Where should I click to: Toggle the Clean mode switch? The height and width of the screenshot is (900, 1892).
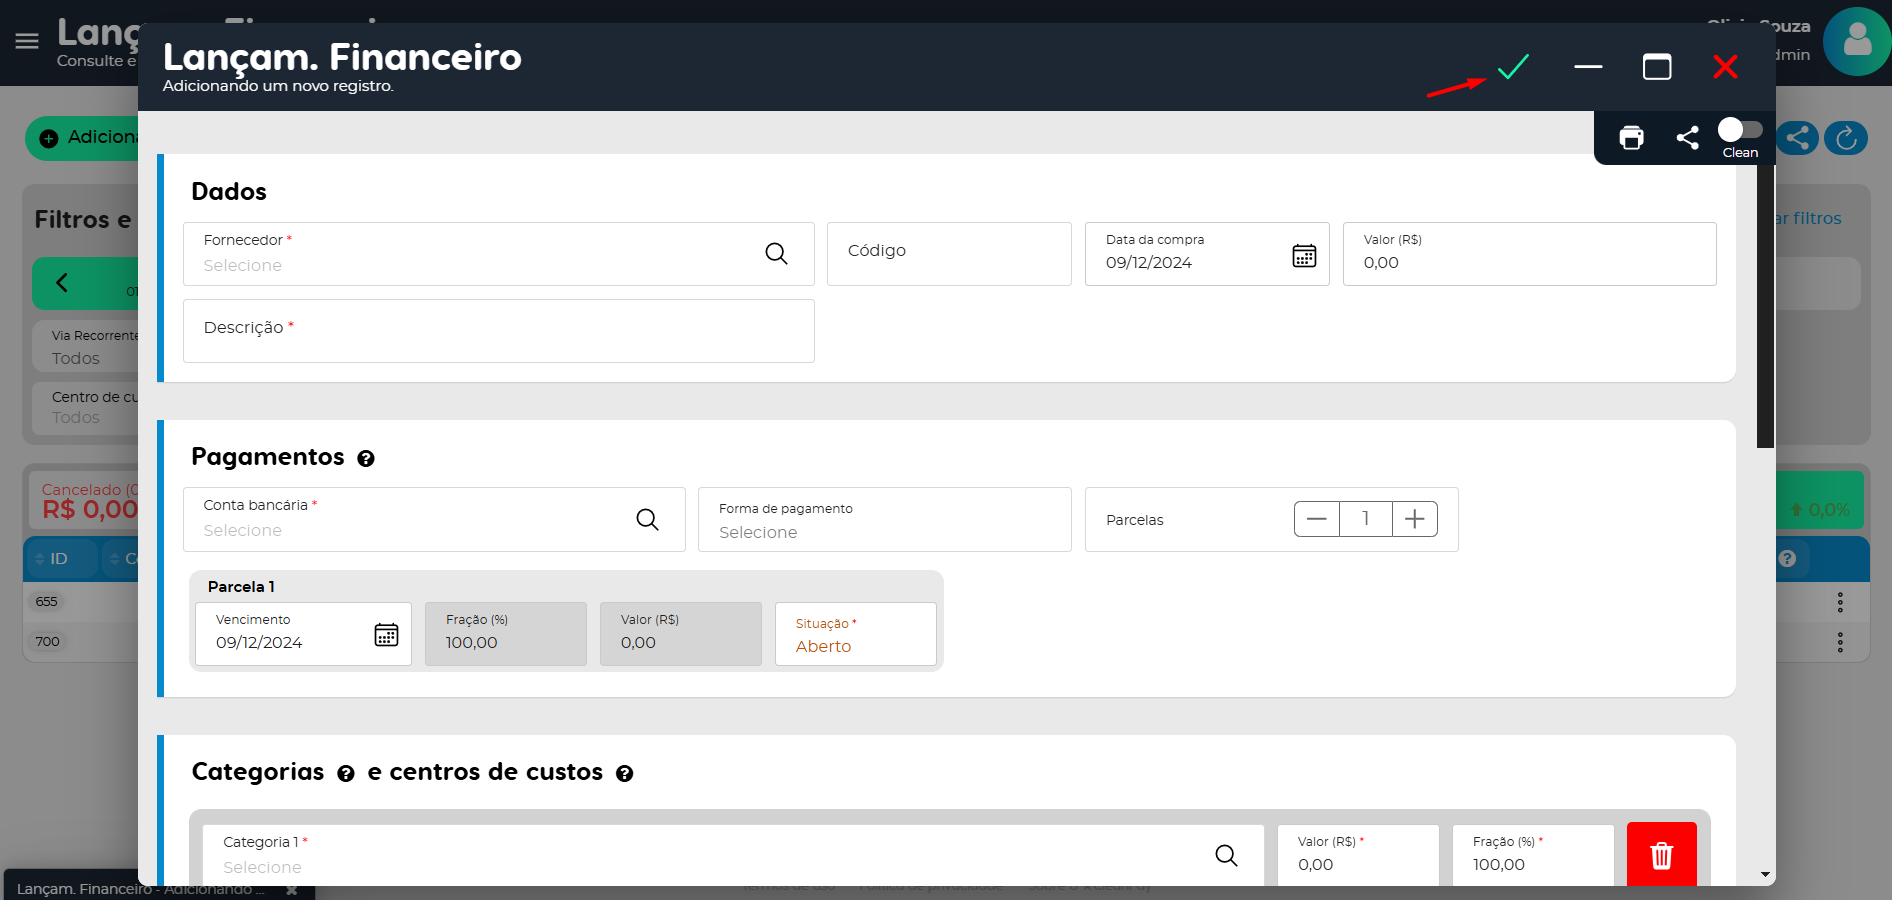pos(1740,131)
